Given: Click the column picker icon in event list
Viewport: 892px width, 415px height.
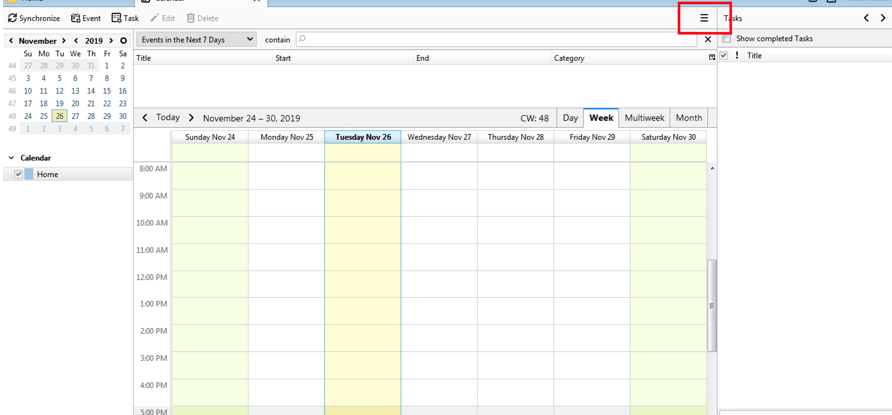Looking at the screenshot, I should pyautogui.click(x=712, y=58).
